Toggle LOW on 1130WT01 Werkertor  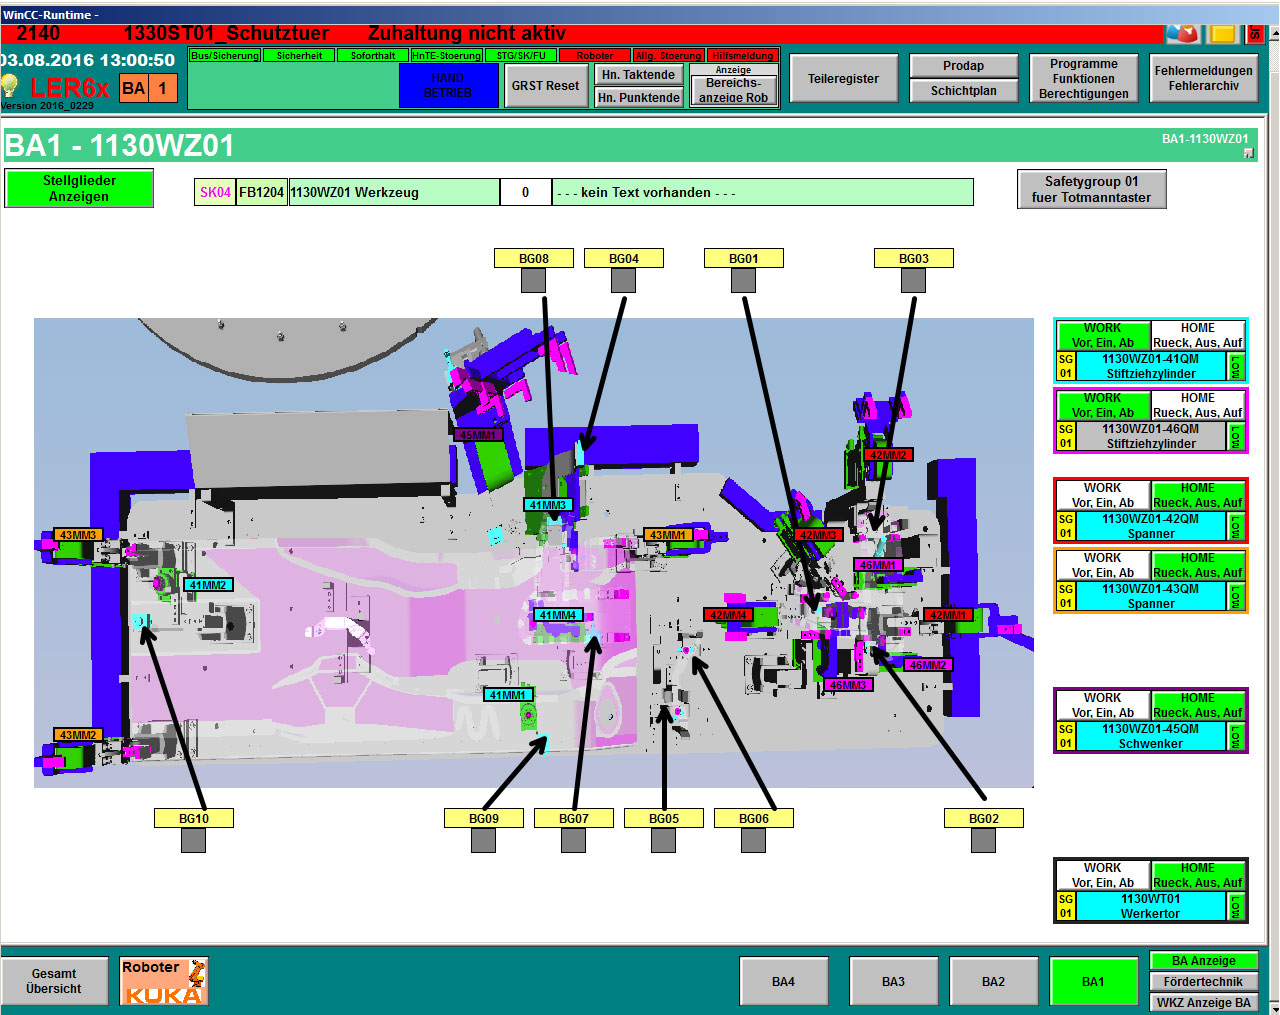tap(1236, 906)
